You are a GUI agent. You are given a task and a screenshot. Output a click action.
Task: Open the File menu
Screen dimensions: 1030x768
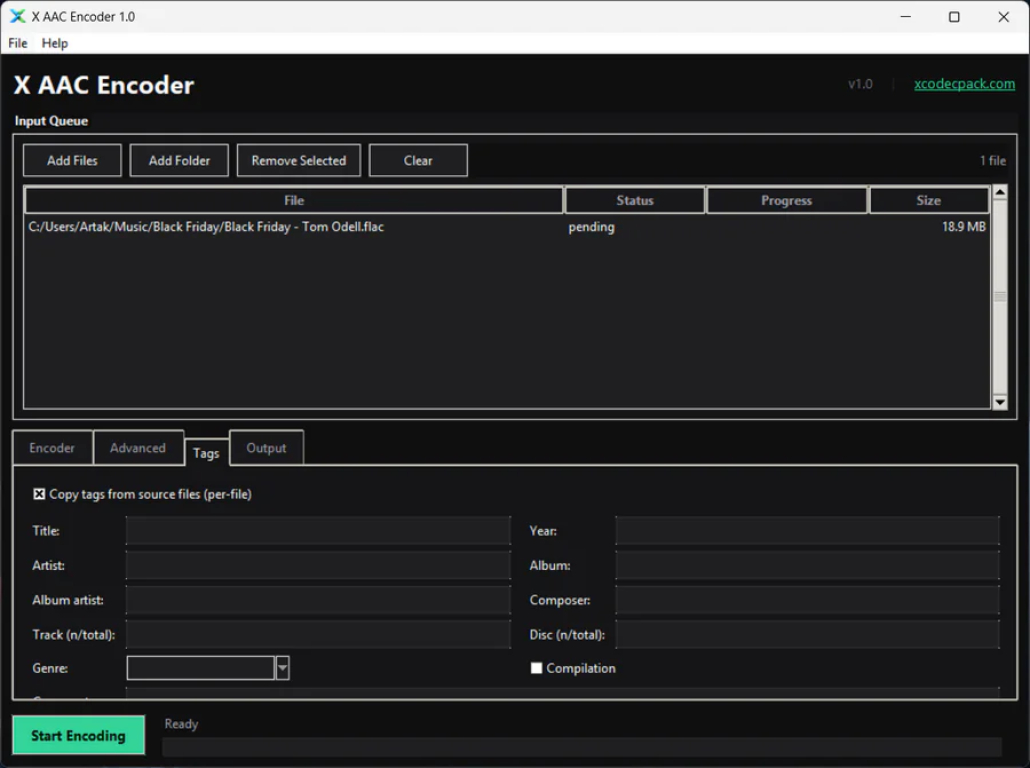click(x=18, y=43)
